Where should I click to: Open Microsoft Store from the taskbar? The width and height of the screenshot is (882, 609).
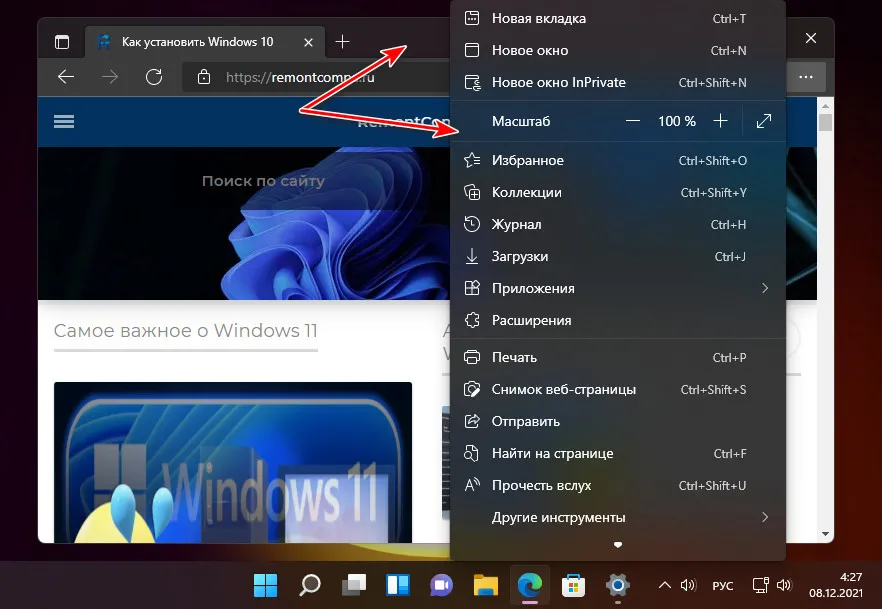pyautogui.click(x=573, y=584)
